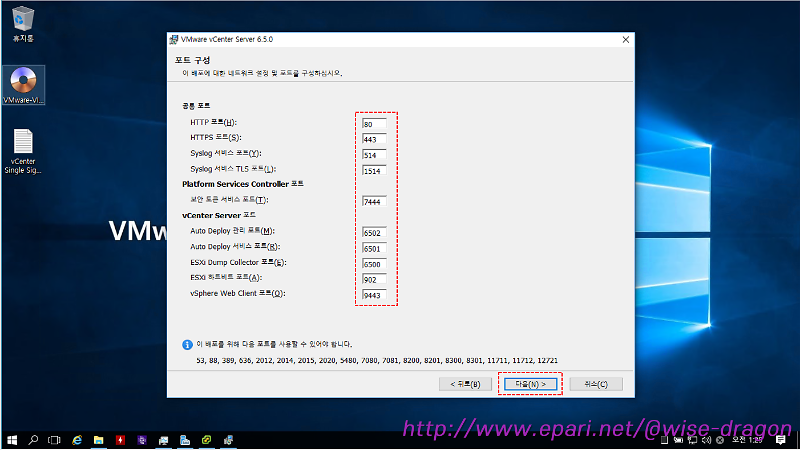Click the green VMware taskbar icon

point(206,440)
